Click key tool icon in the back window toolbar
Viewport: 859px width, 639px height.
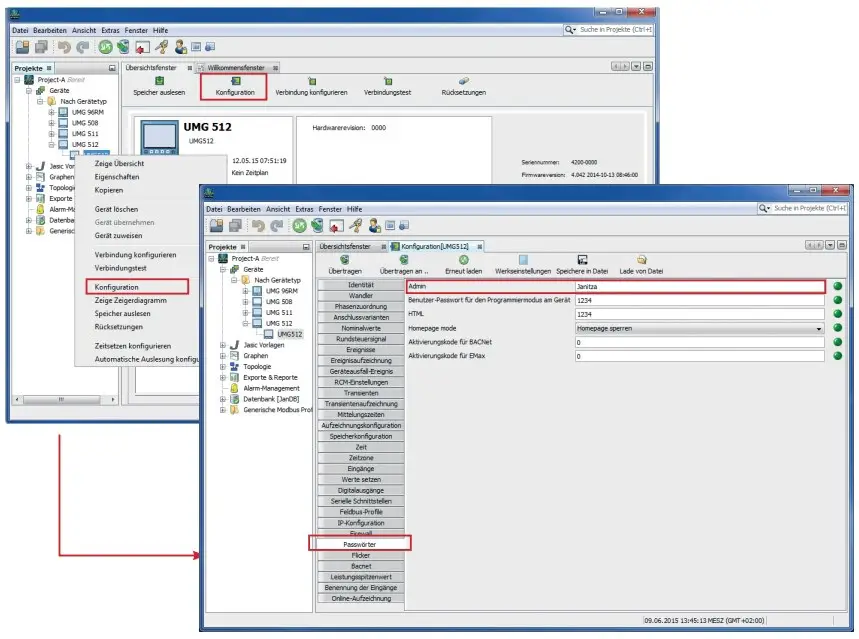point(162,47)
